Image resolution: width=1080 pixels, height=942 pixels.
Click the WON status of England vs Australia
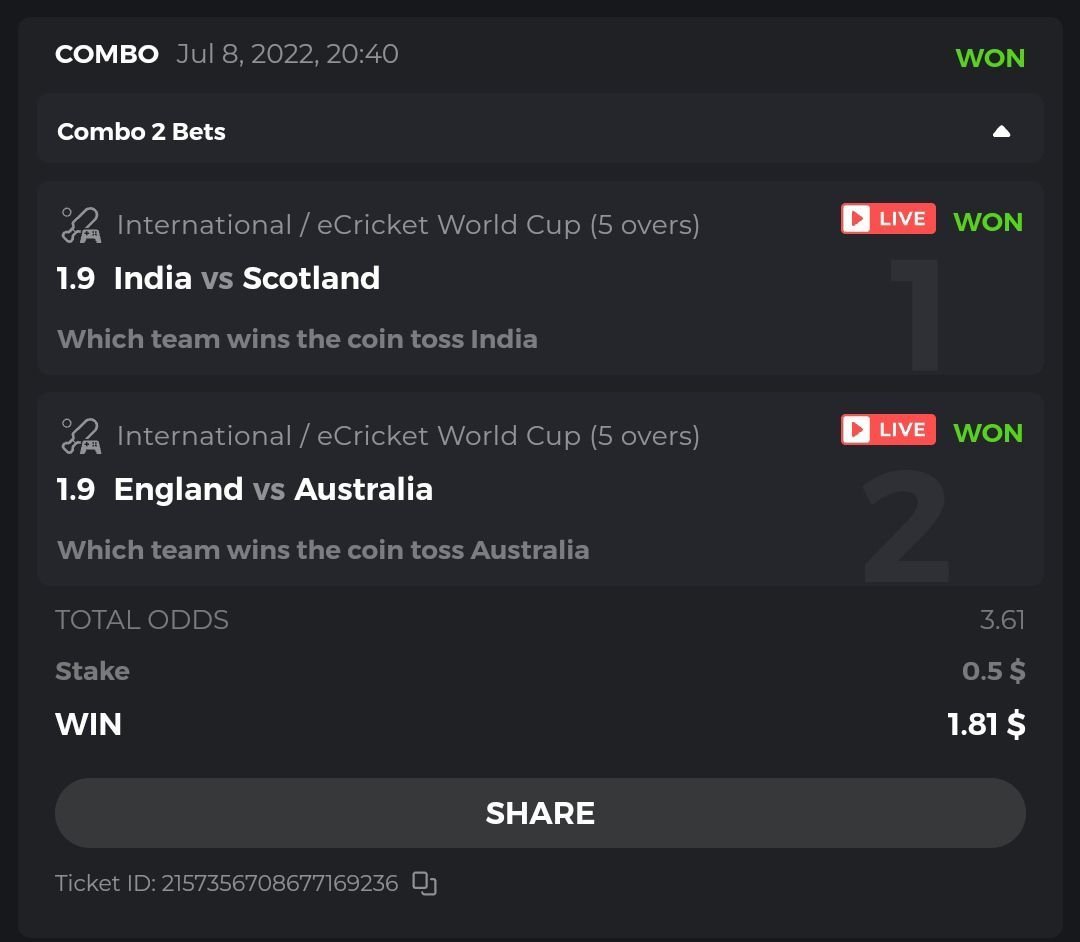click(988, 433)
